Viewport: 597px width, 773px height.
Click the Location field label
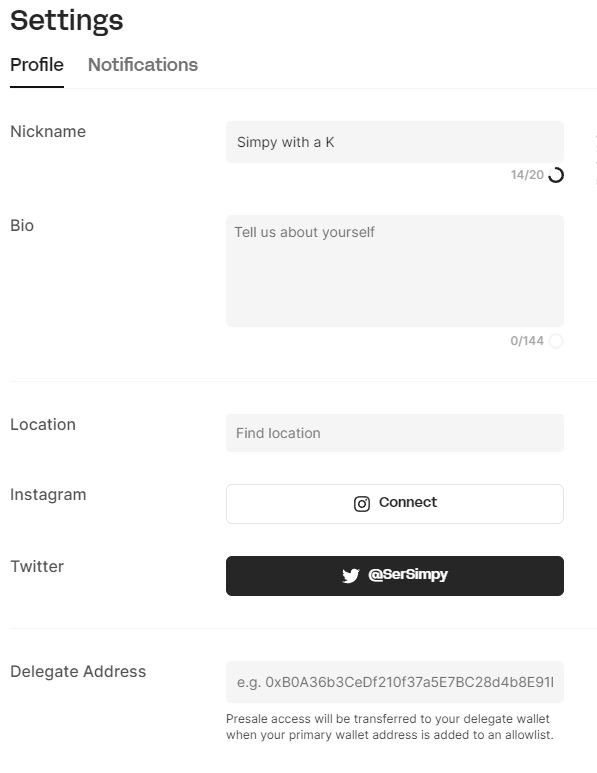tap(43, 424)
